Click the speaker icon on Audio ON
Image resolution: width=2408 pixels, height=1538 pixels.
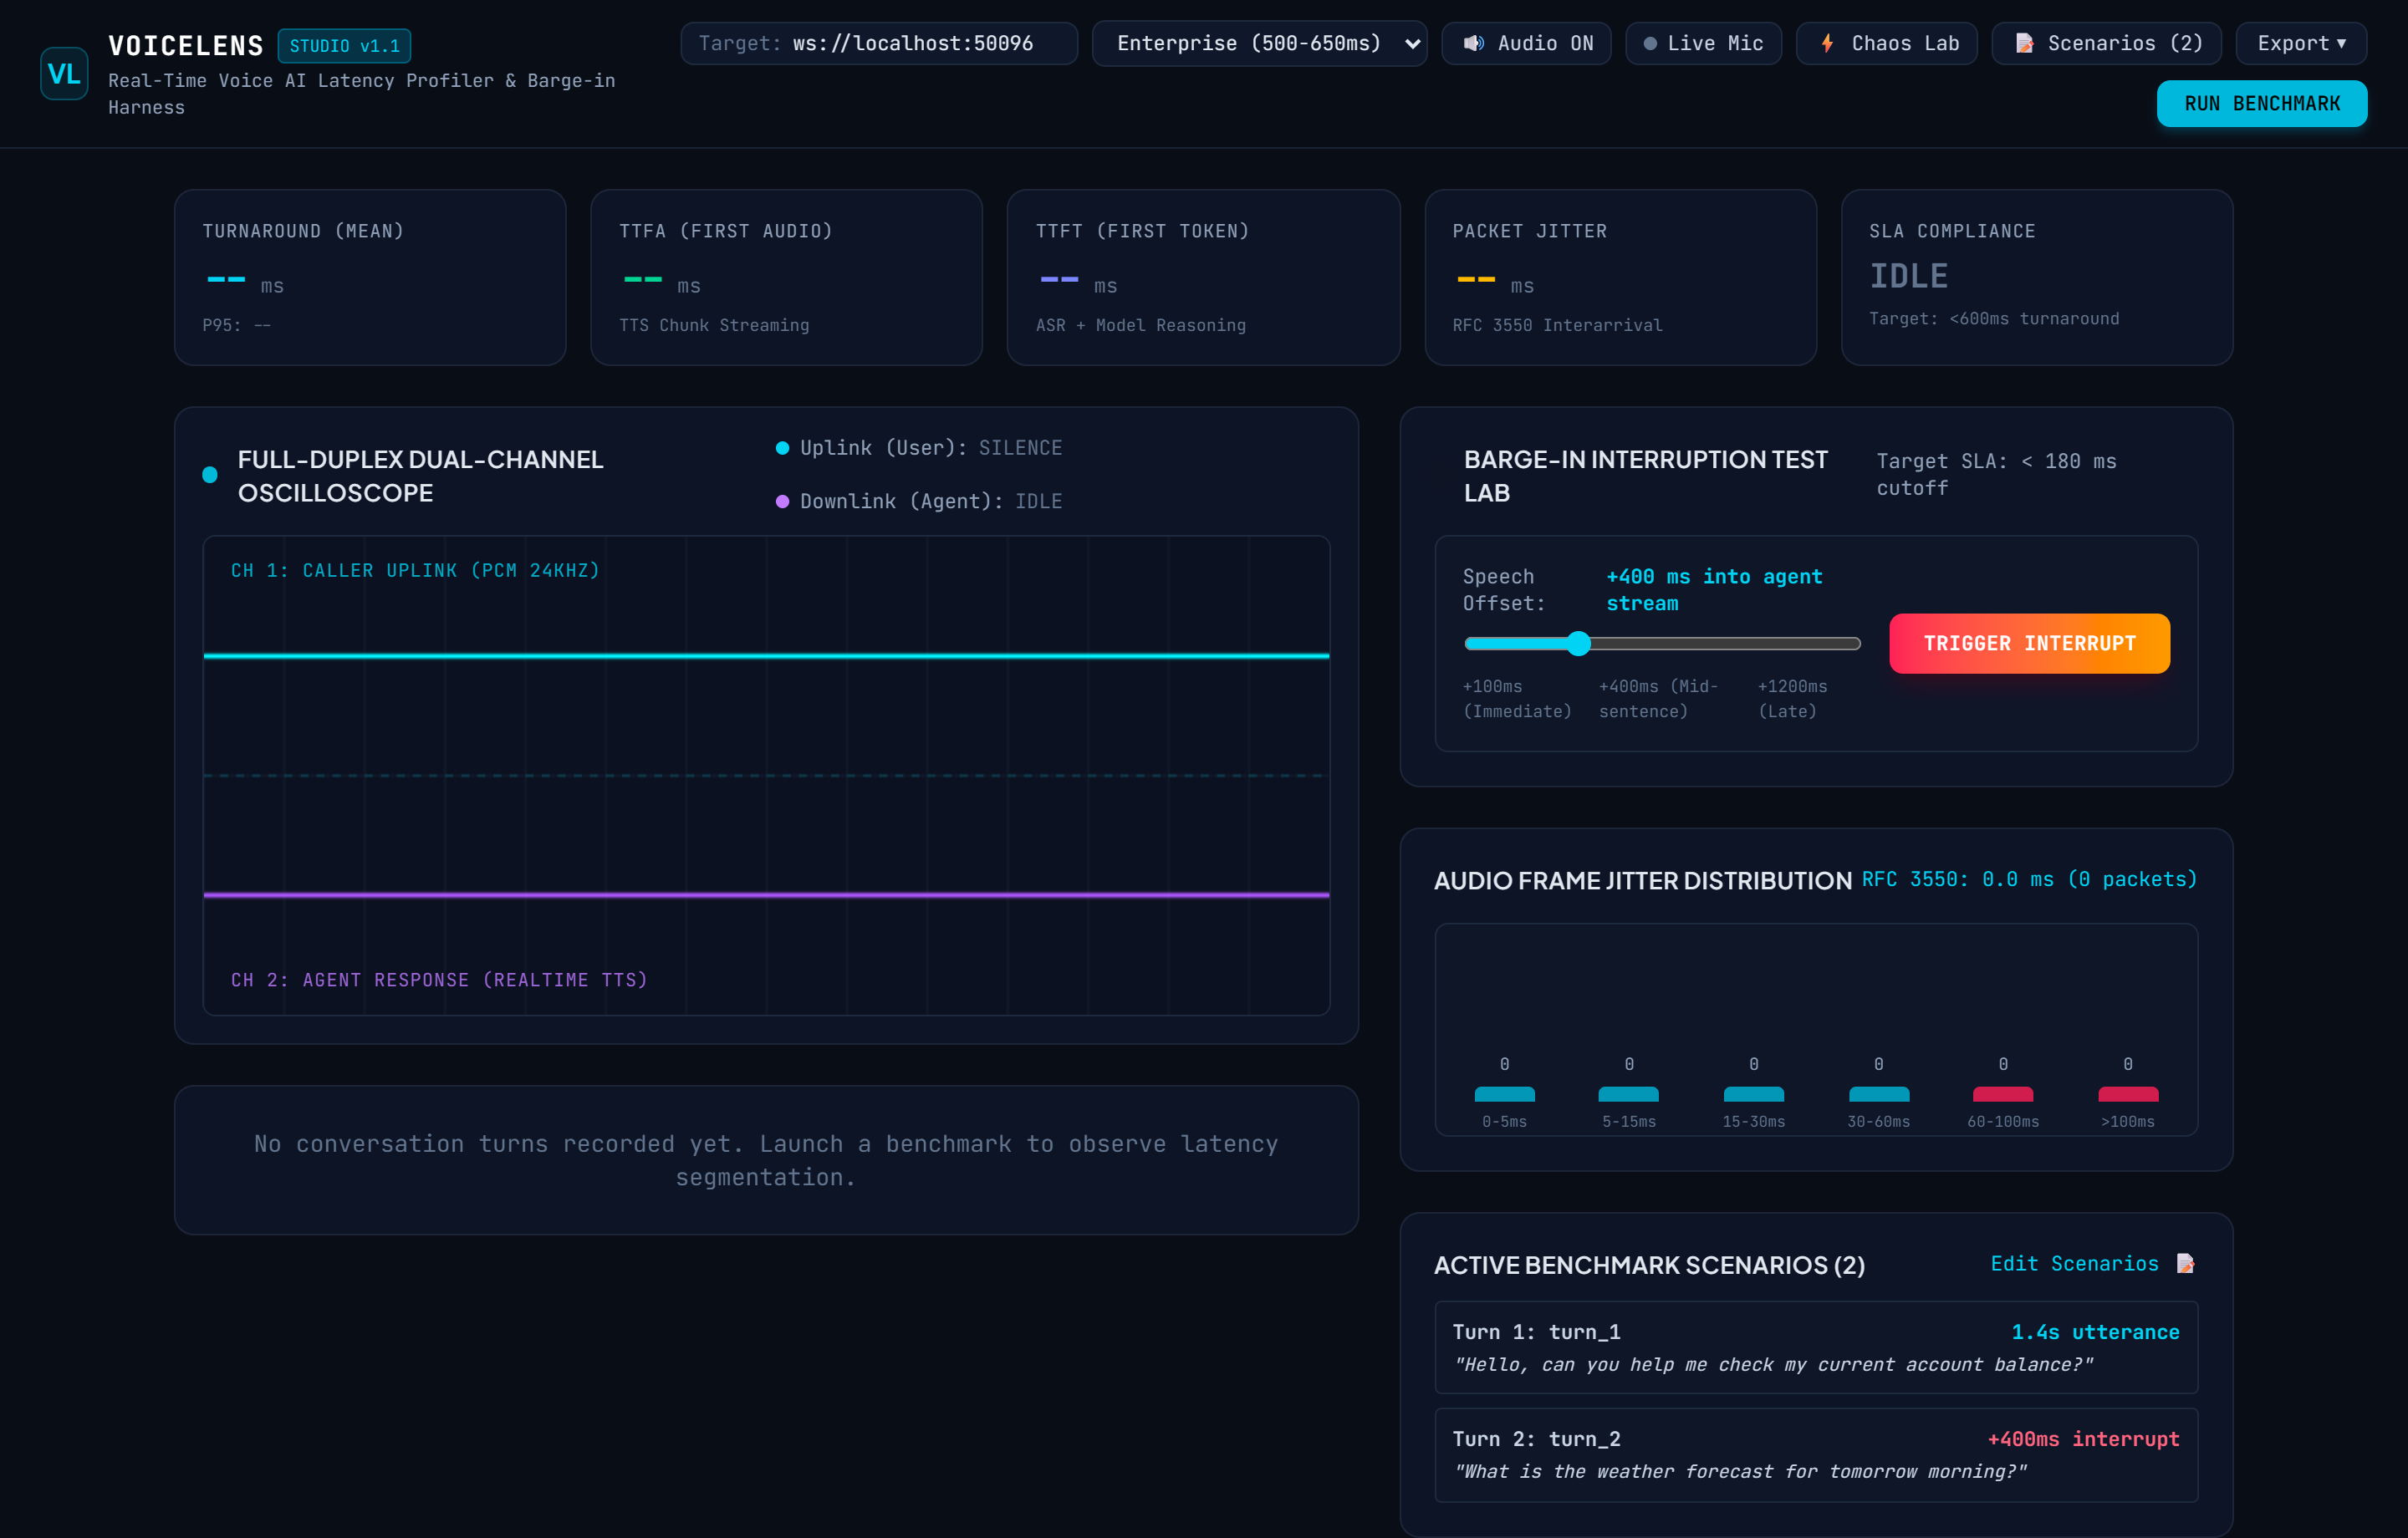pyautogui.click(x=1473, y=43)
